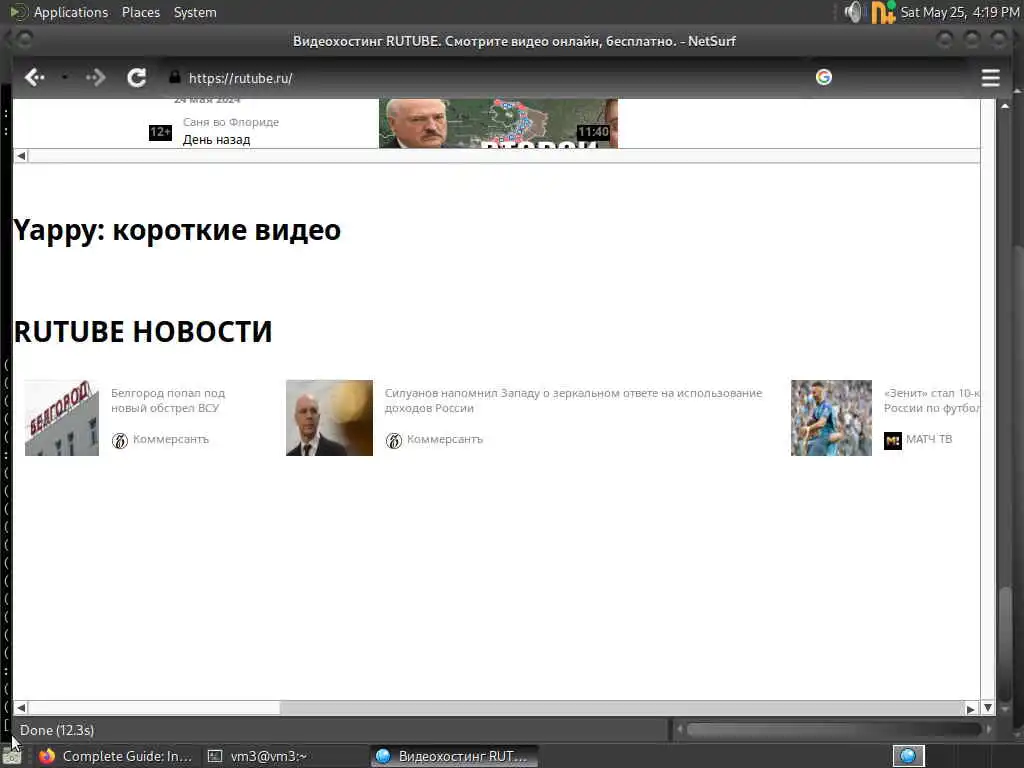This screenshot has width=1024, height=768.
Task: Open the МАТЧ ТВ source link
Action: [x=929, y=440]
